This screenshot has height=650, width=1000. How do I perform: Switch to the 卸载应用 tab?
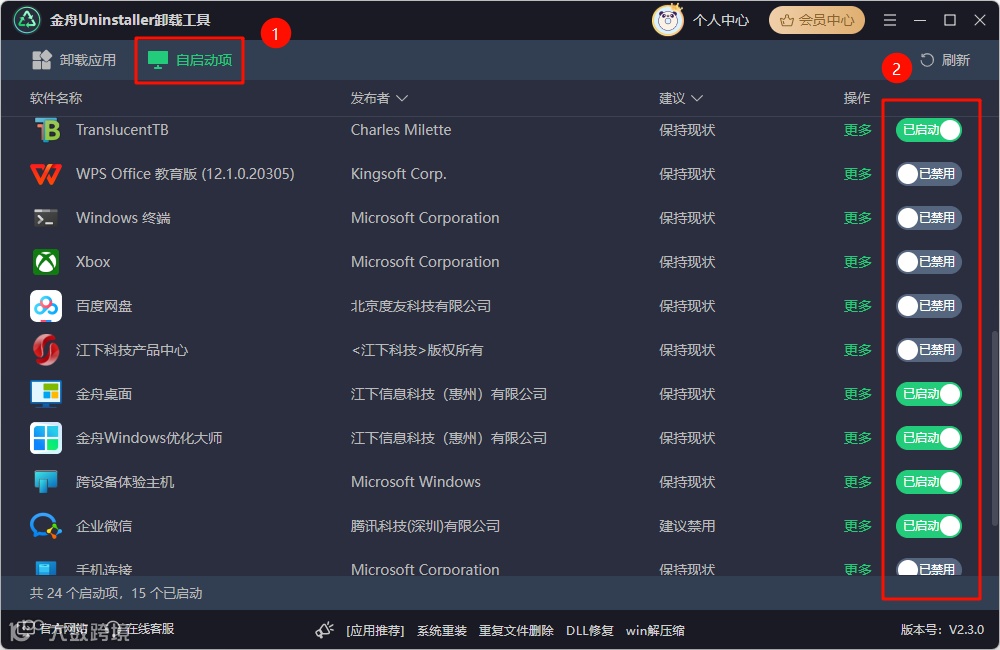(74, 60)
